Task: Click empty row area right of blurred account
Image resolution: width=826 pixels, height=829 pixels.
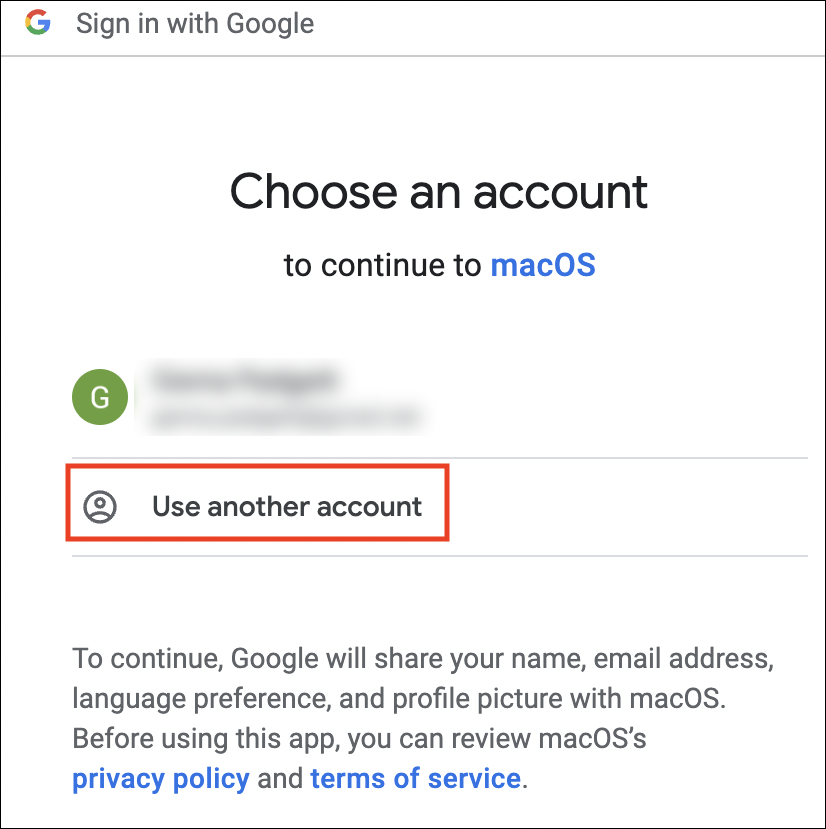Action: point(619,397)
